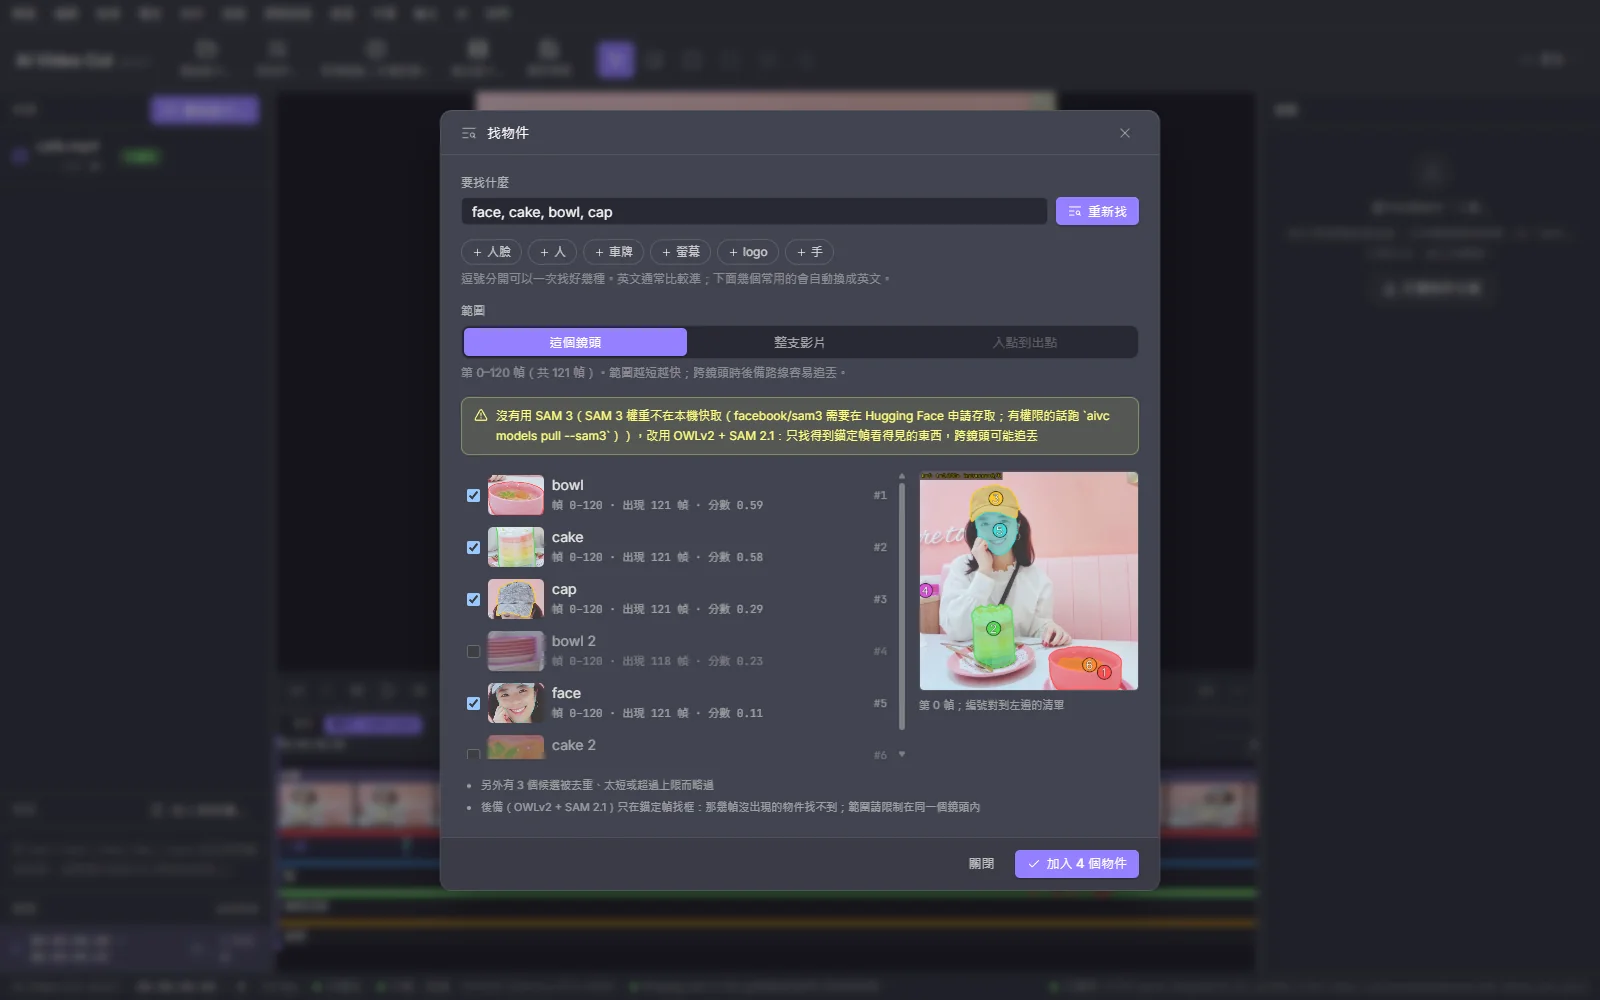Close the 找物件 dialog with the X icon

point(1125,133)
